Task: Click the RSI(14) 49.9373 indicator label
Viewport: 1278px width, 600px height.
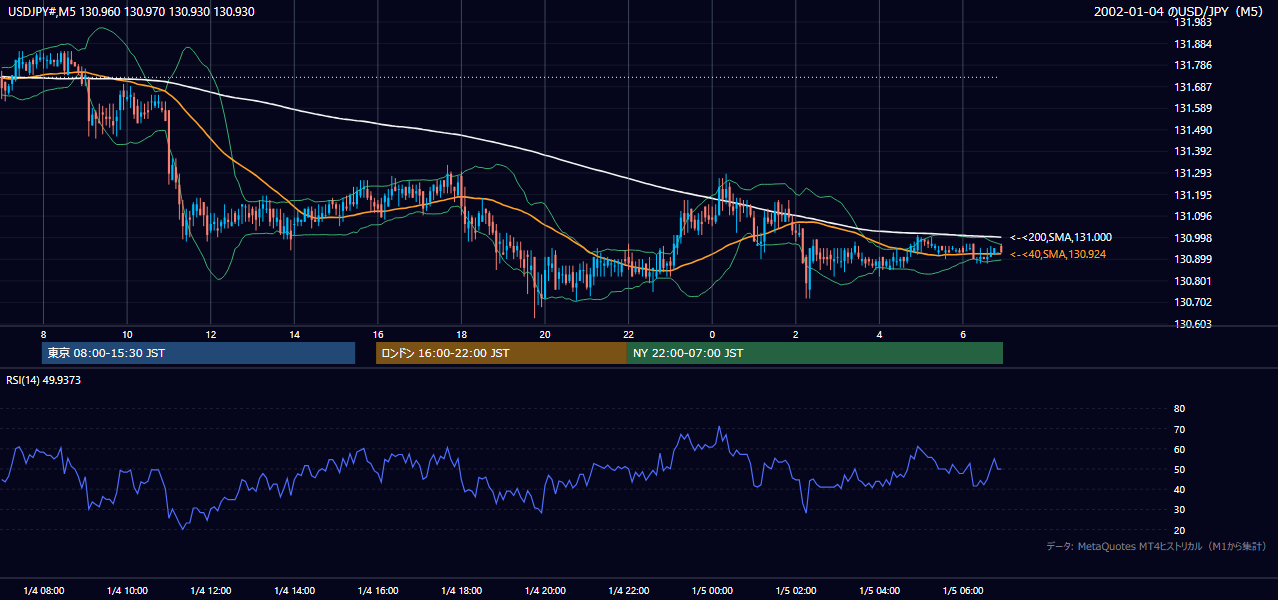Action: (43, 380)
